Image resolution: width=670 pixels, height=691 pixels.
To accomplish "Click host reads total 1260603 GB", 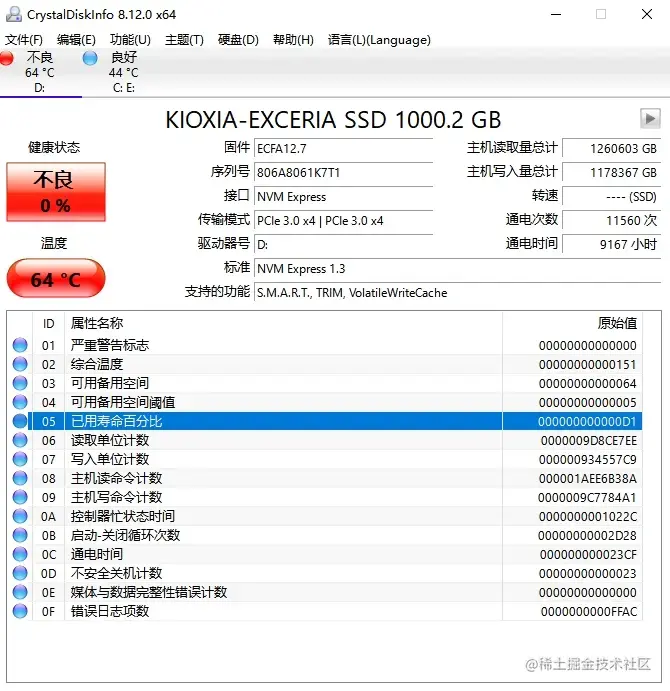I will [x=612, y=149].
